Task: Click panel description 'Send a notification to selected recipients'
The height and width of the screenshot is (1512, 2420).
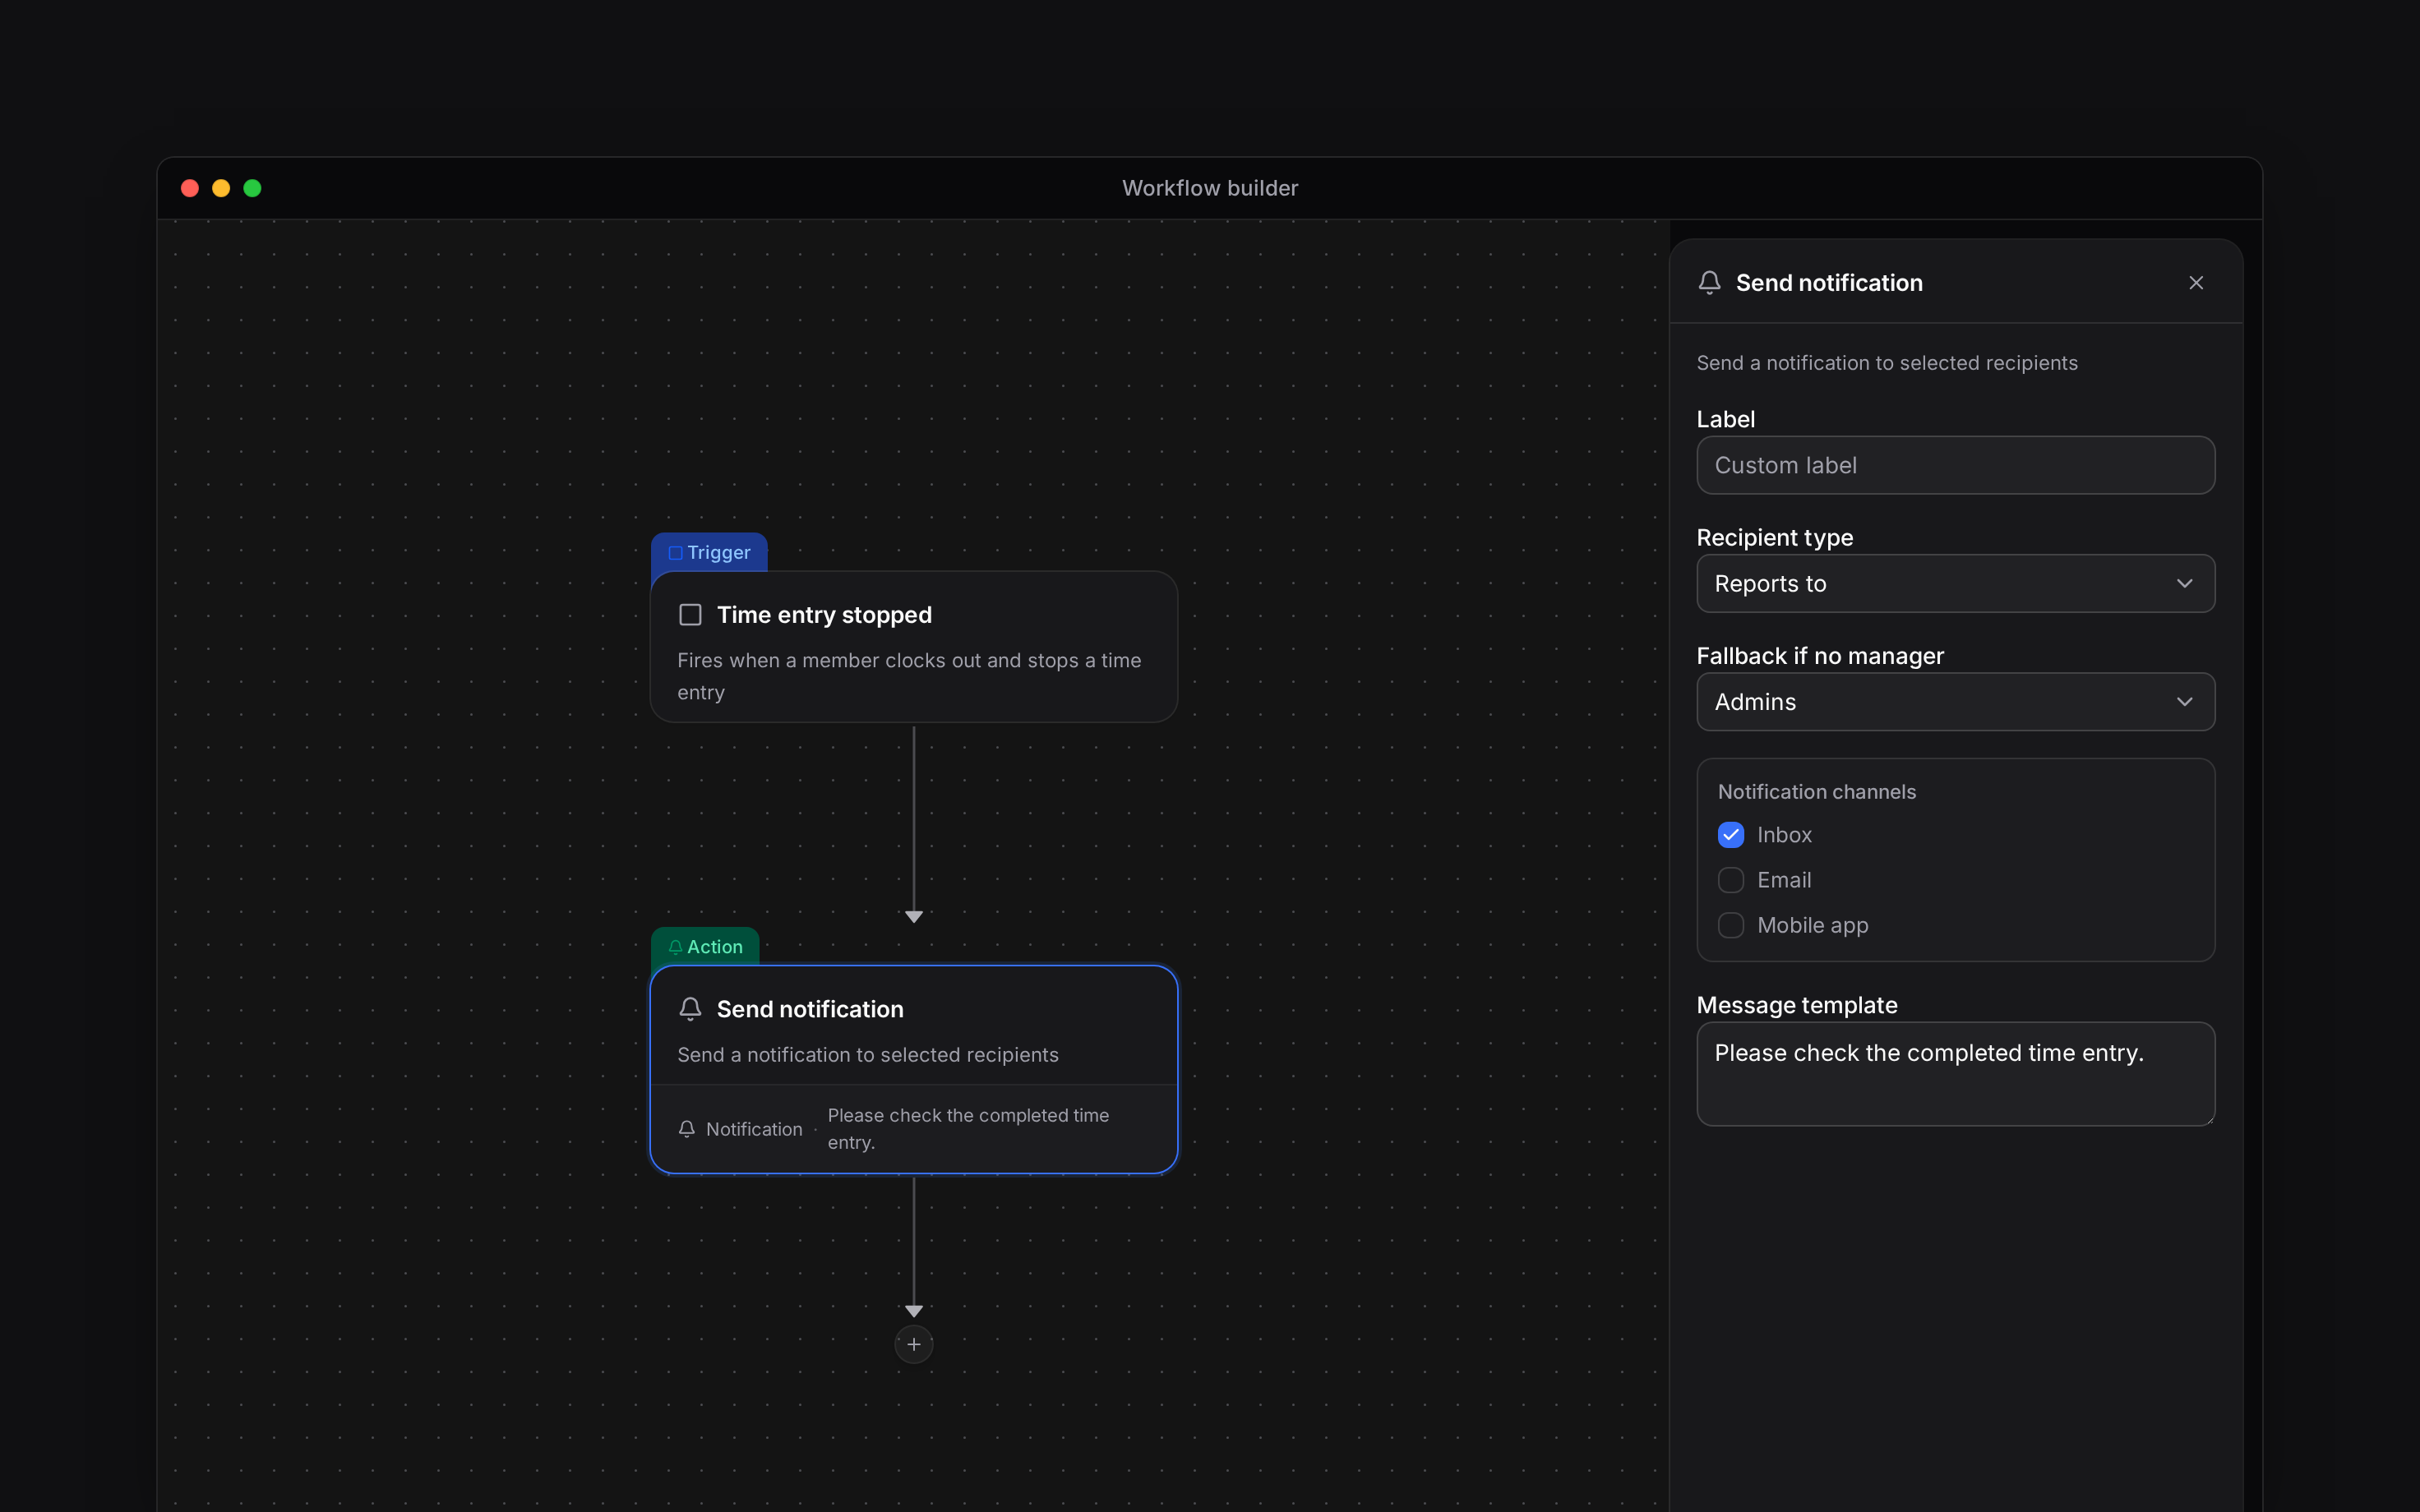Action: pos(1886,363)
